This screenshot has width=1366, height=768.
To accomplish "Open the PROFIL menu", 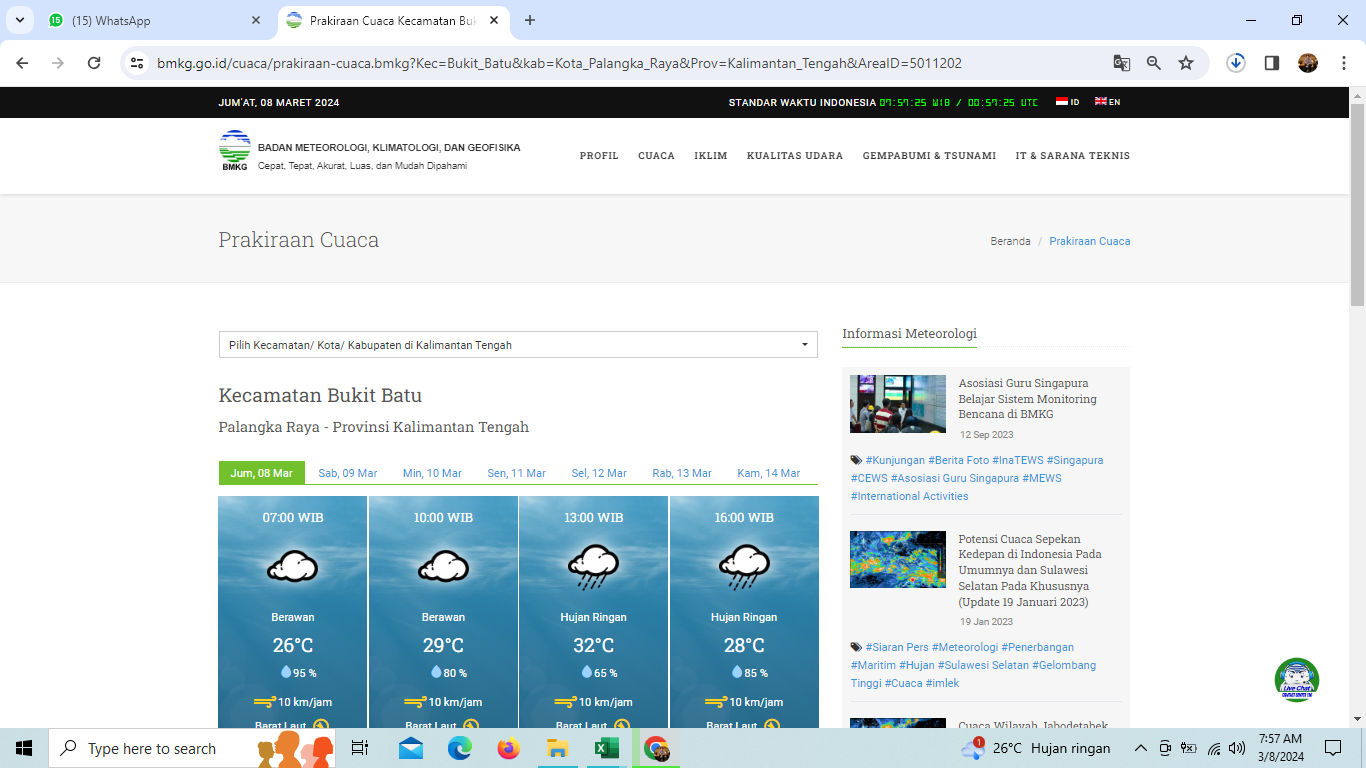I will (x=599, y=156).
